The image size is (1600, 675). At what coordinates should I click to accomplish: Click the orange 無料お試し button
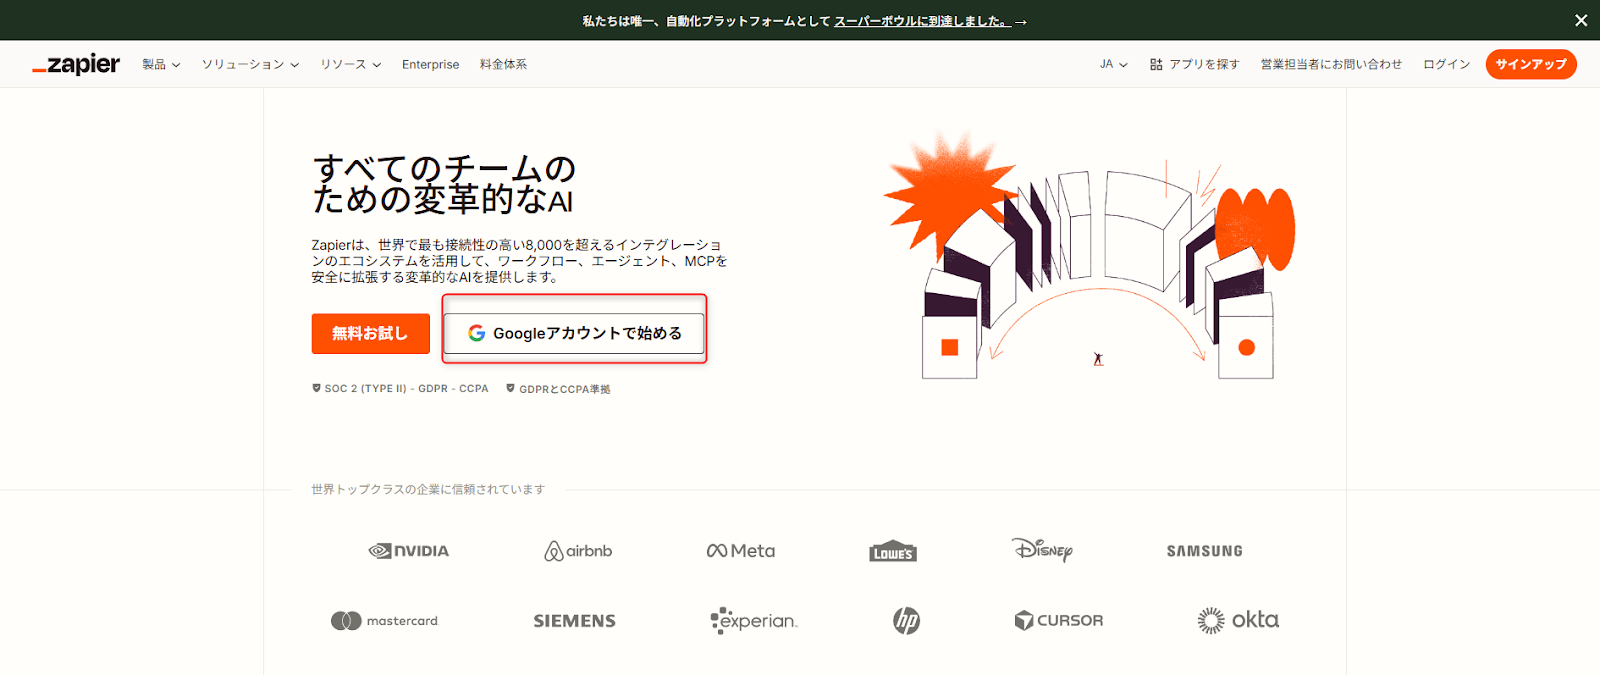370,334
